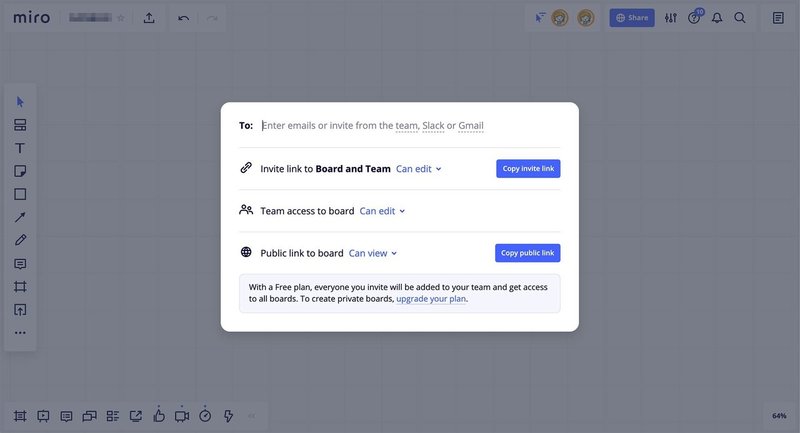This screenshot has width=800, height=433.
Task: Follow the upgrade your plan link
Action: pyautogui.click(x=431, y=299)
